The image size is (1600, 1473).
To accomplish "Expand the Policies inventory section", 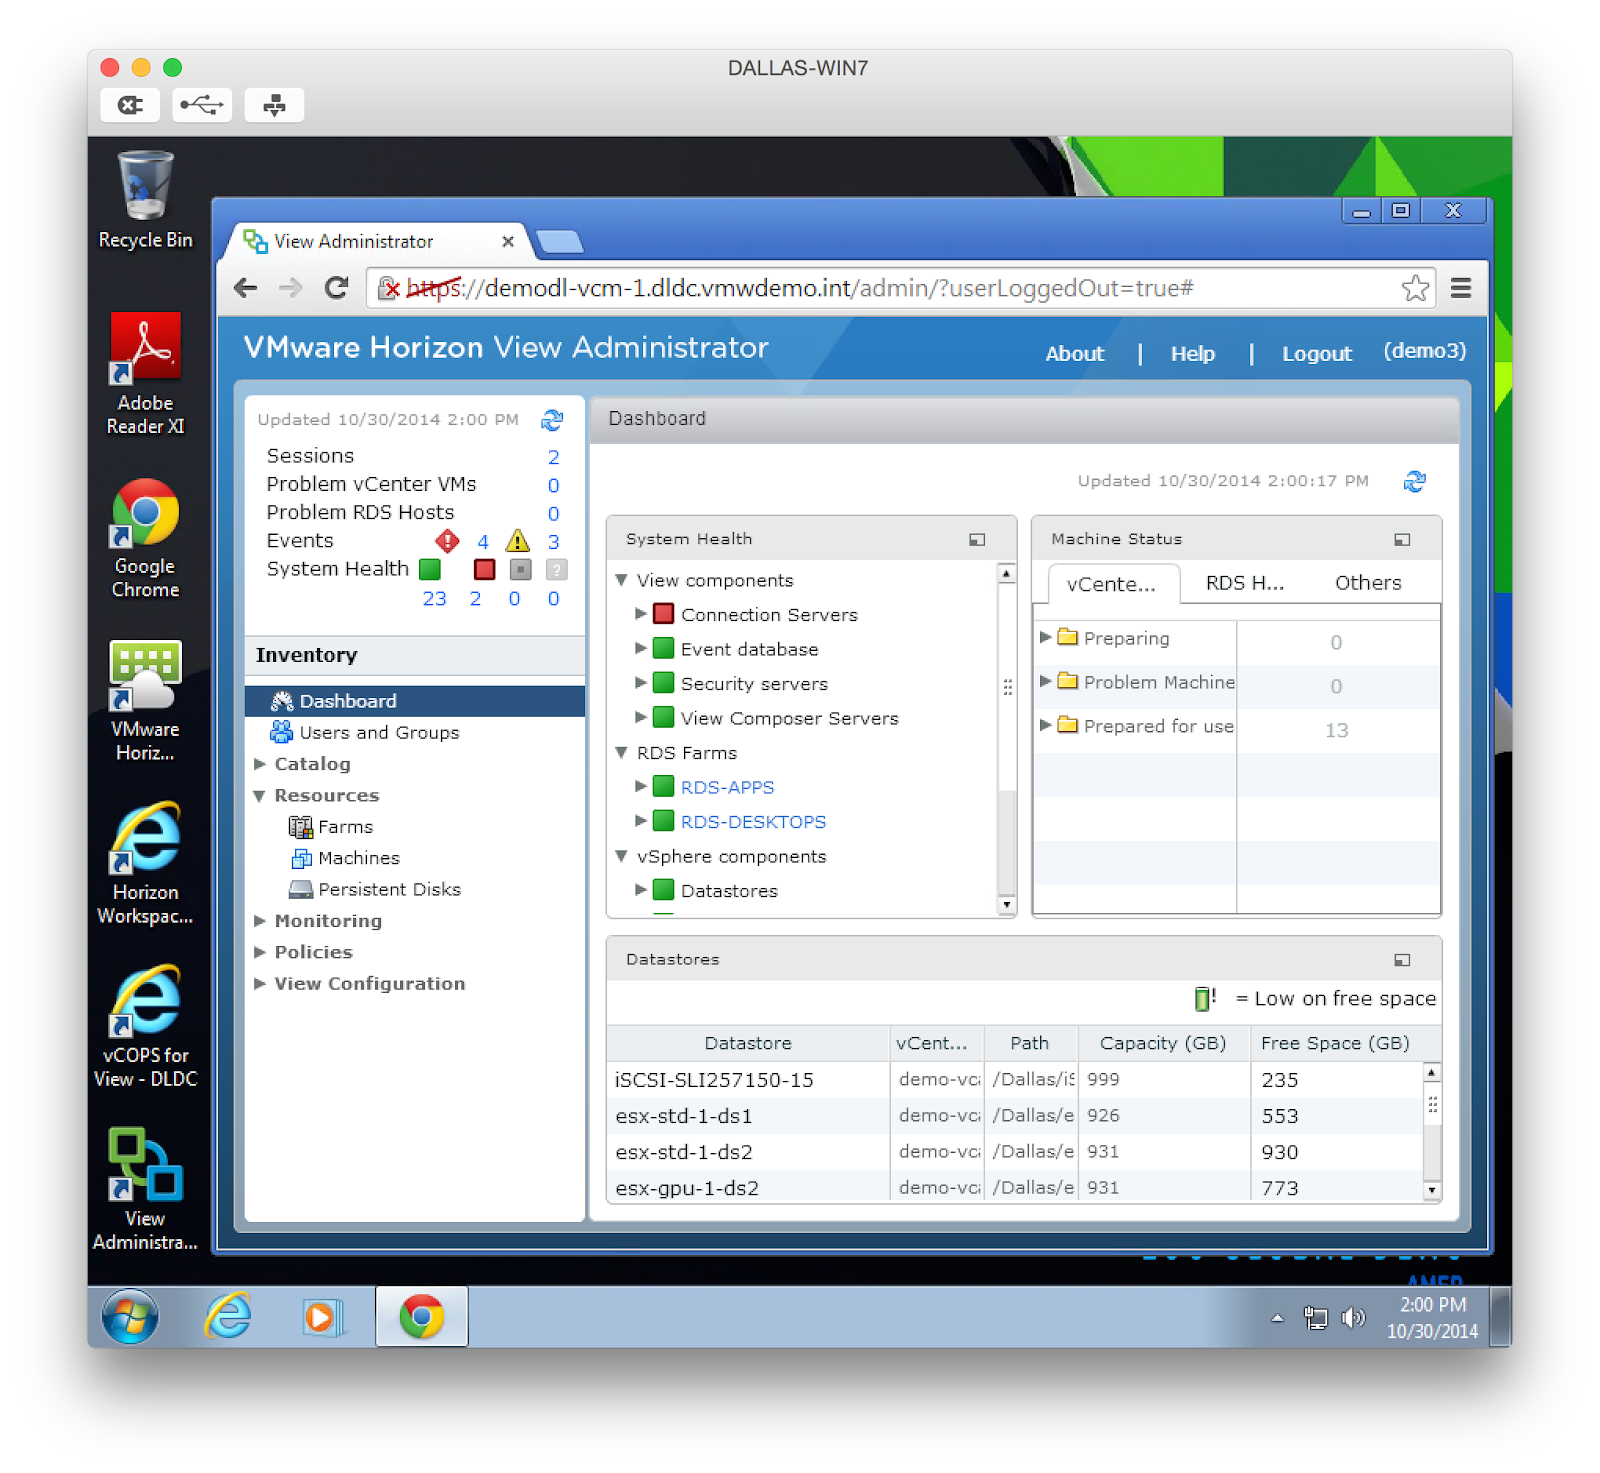I will tap(259, 952).
